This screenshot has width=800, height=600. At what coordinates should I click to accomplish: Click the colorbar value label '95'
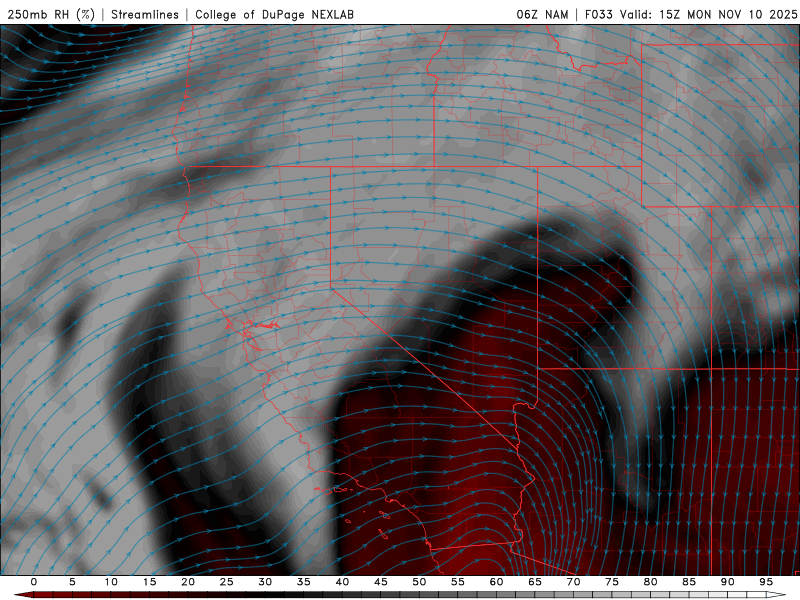tap(766, 582)
